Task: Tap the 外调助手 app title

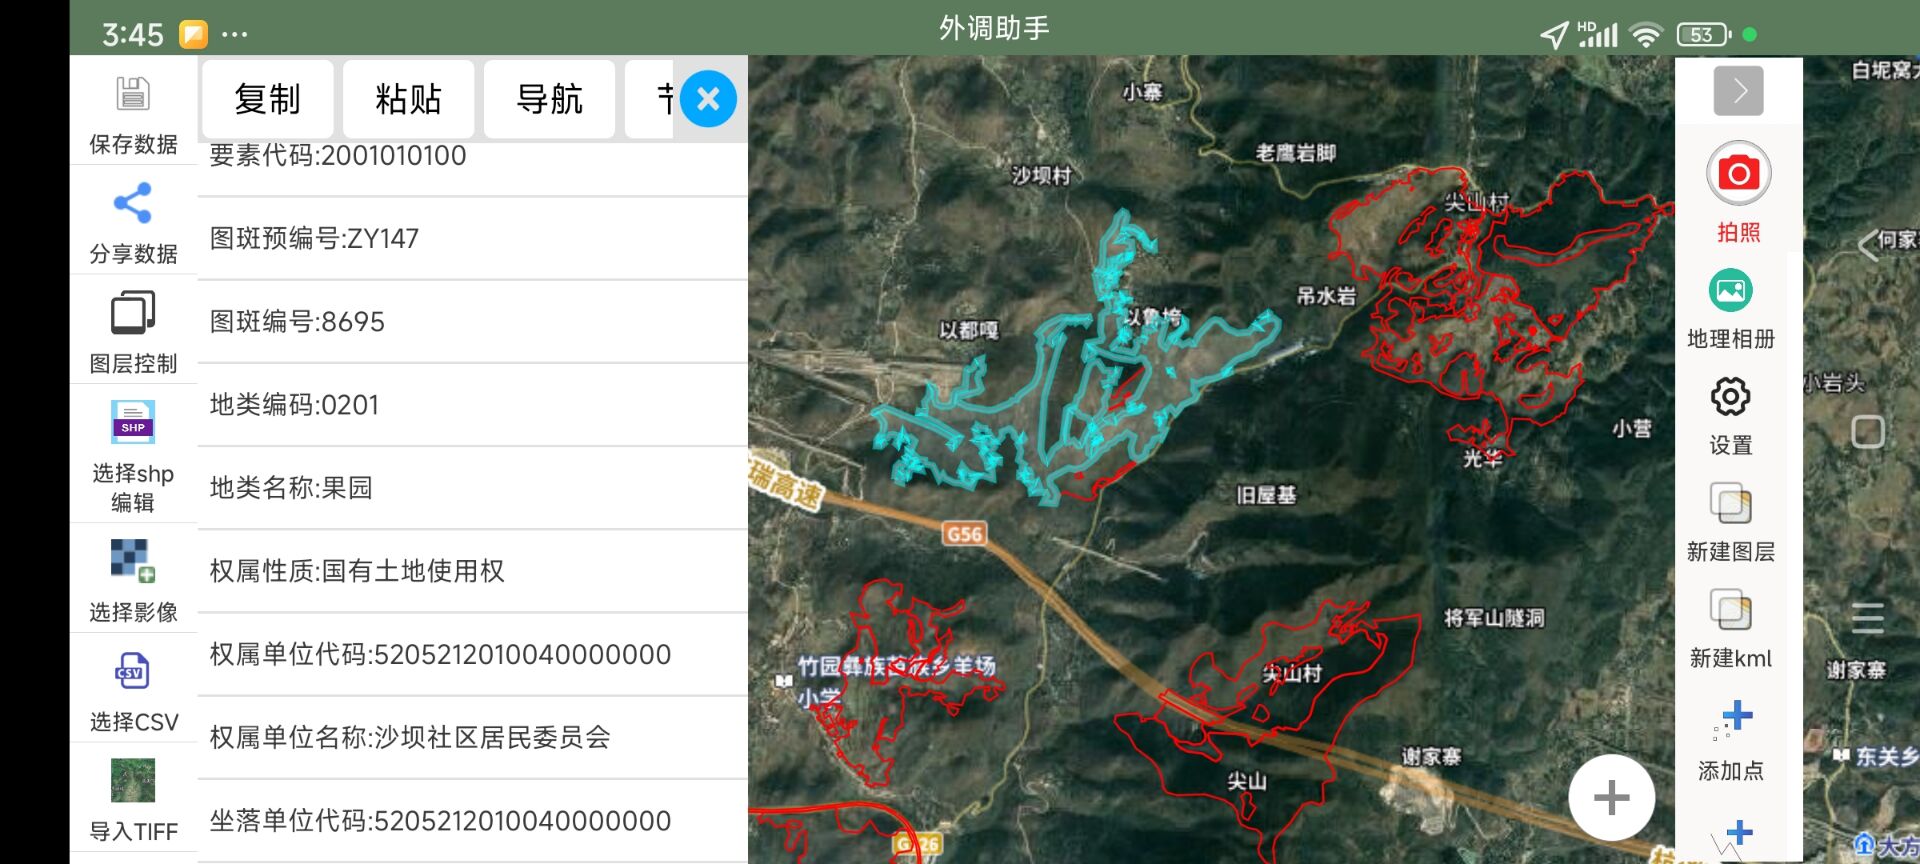Action: 994,28
